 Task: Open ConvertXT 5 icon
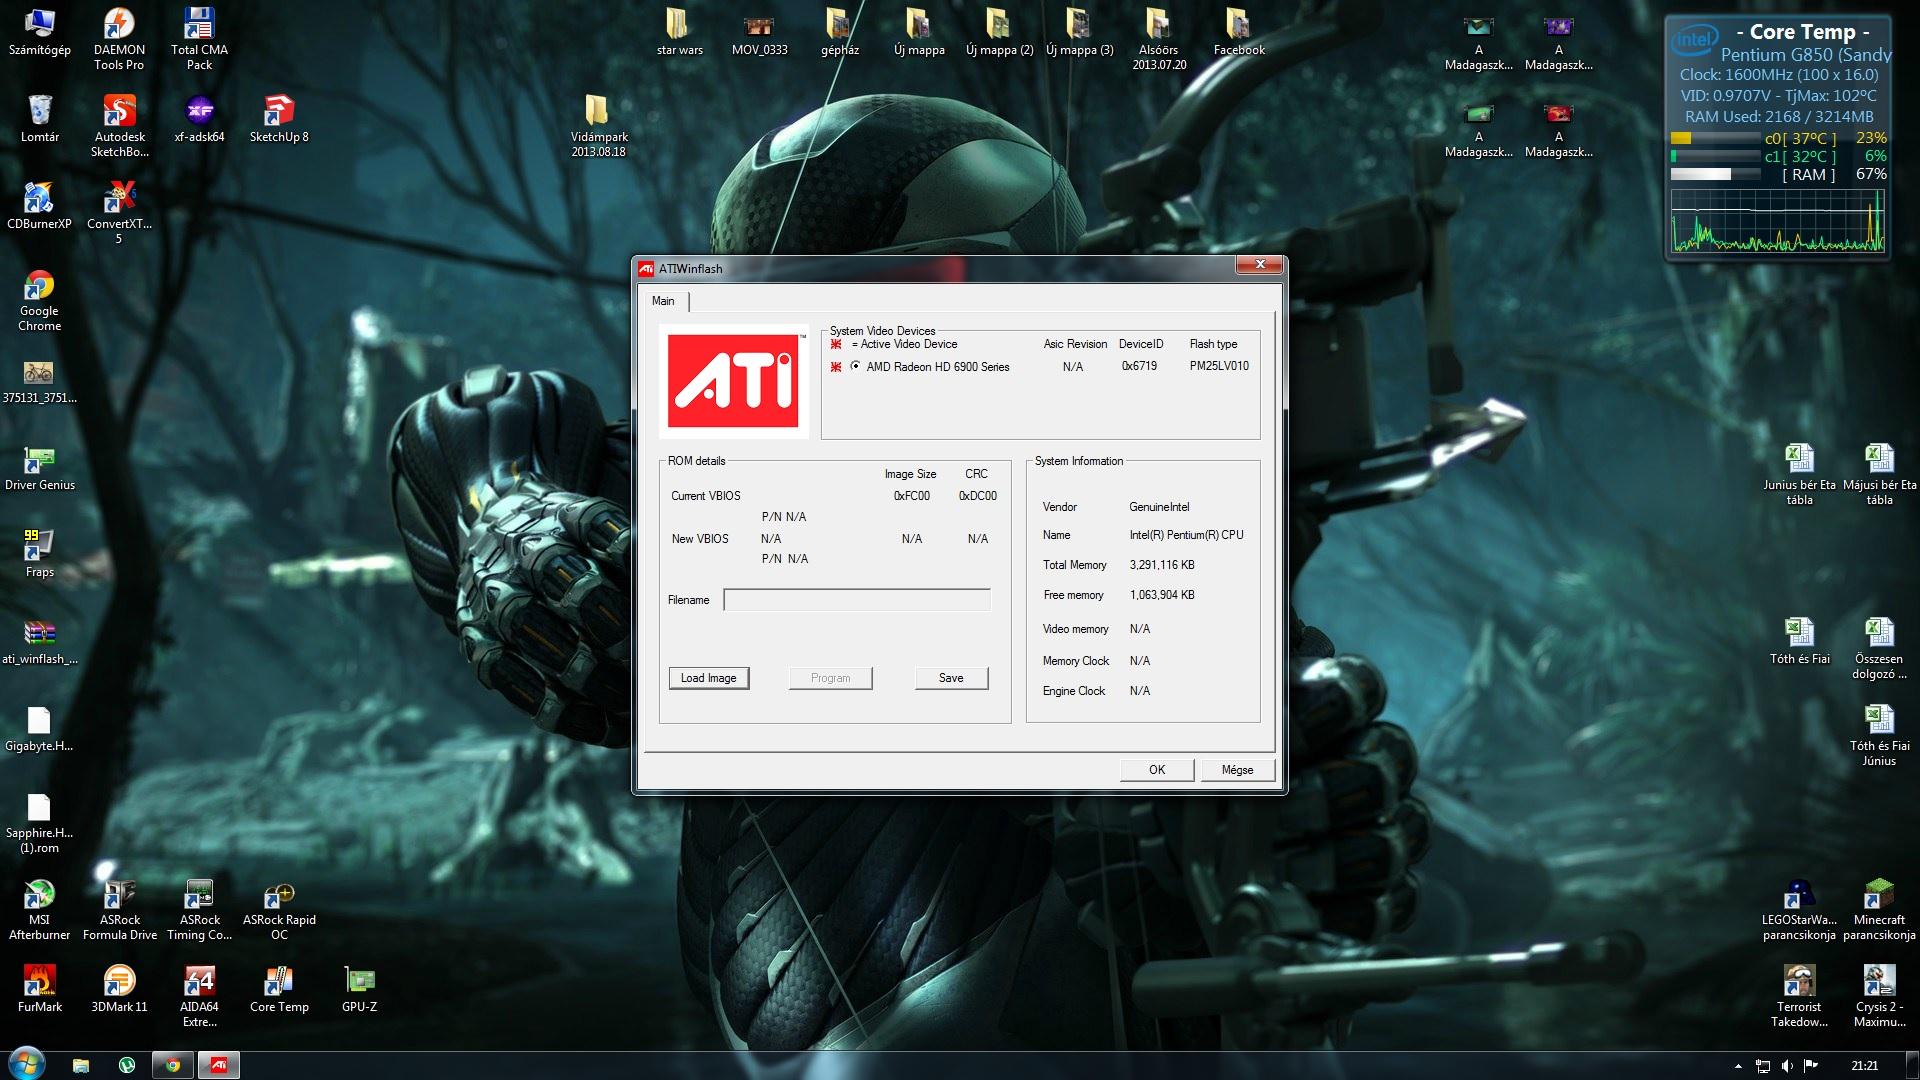[x=119, y=213]
